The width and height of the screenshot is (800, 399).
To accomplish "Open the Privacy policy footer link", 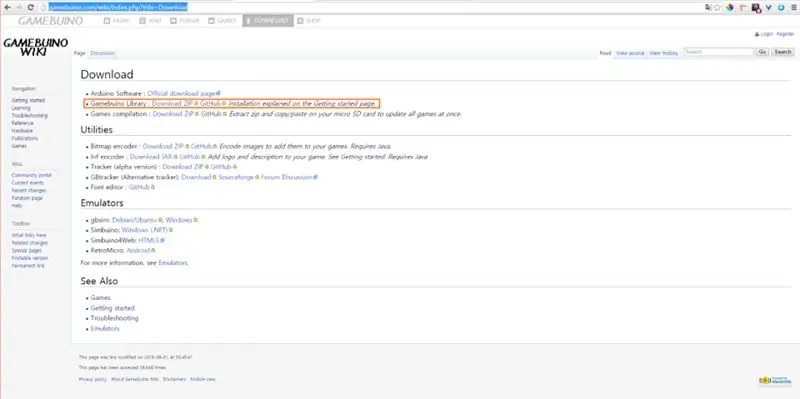I will [x=92, y=380].
